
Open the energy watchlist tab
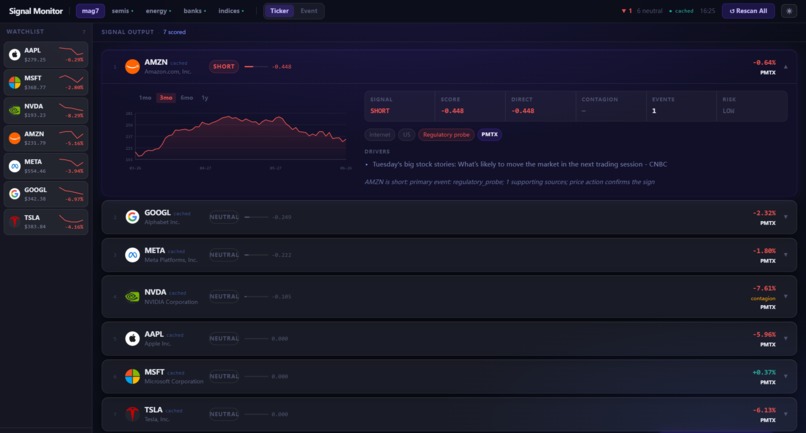tap(158, 11)
